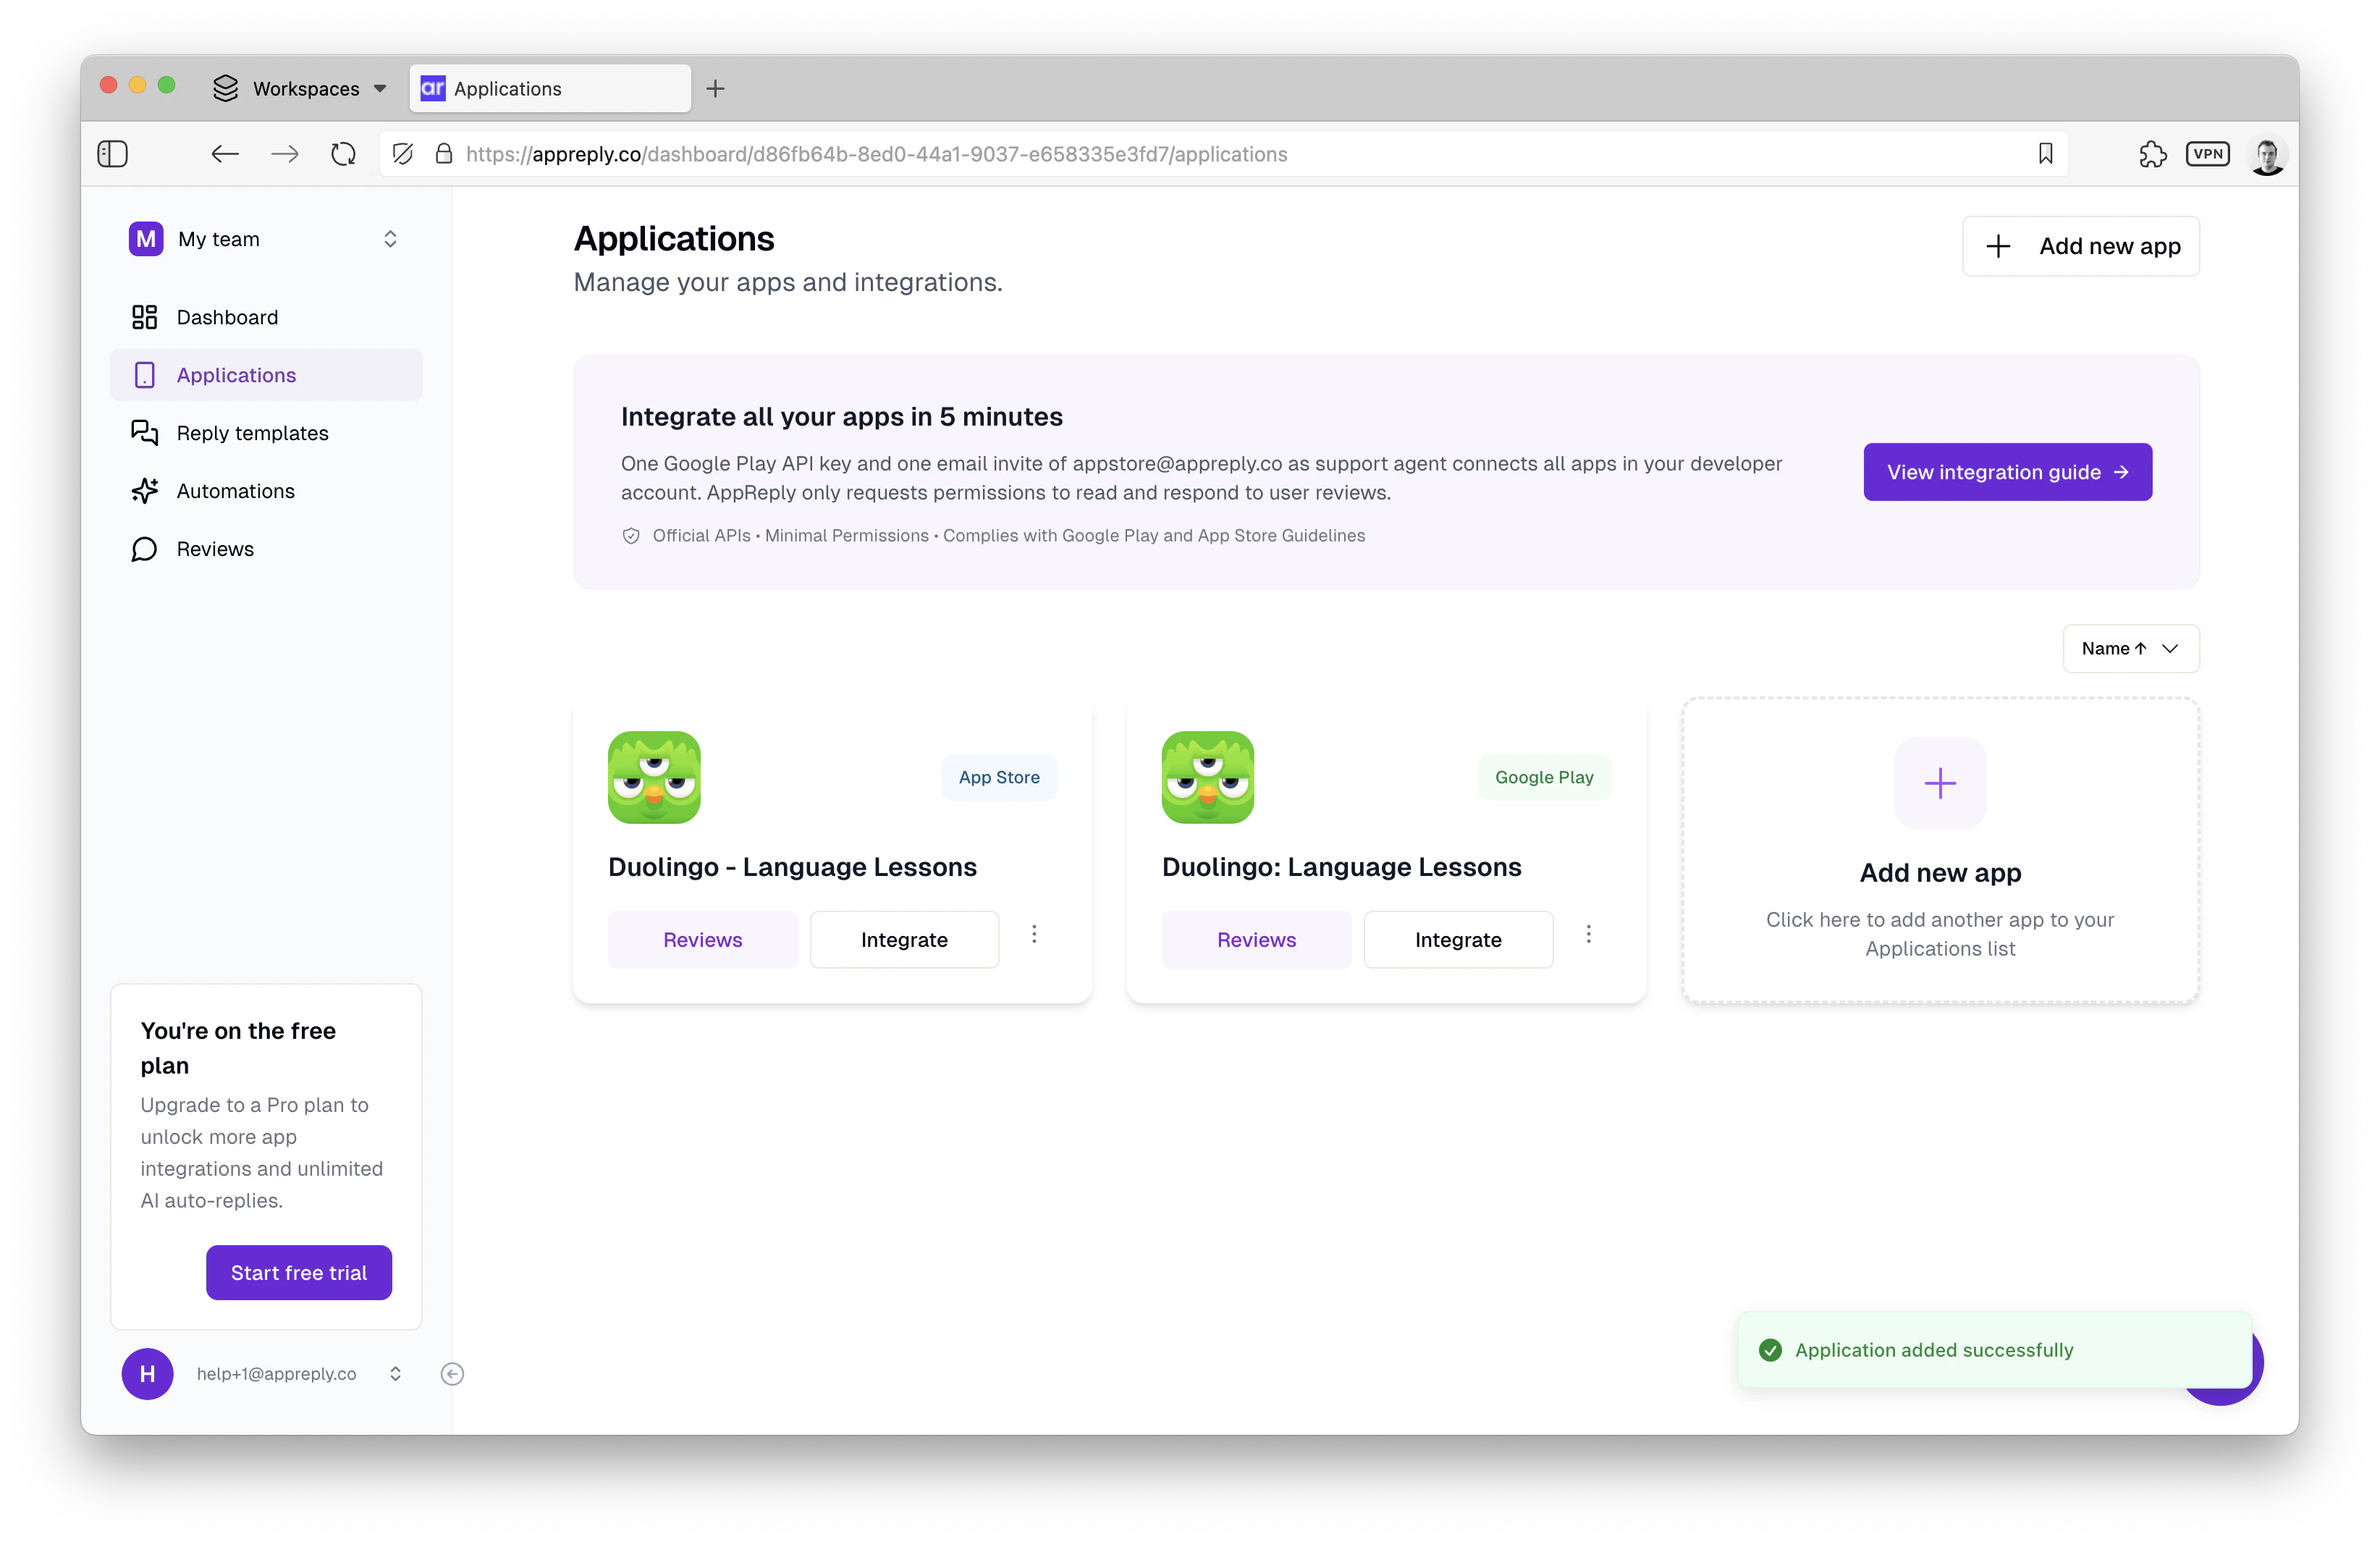Viewport: 2380px width, 1542px height.
Task: Open the browser profile avatar
Action: (2266, 154)
